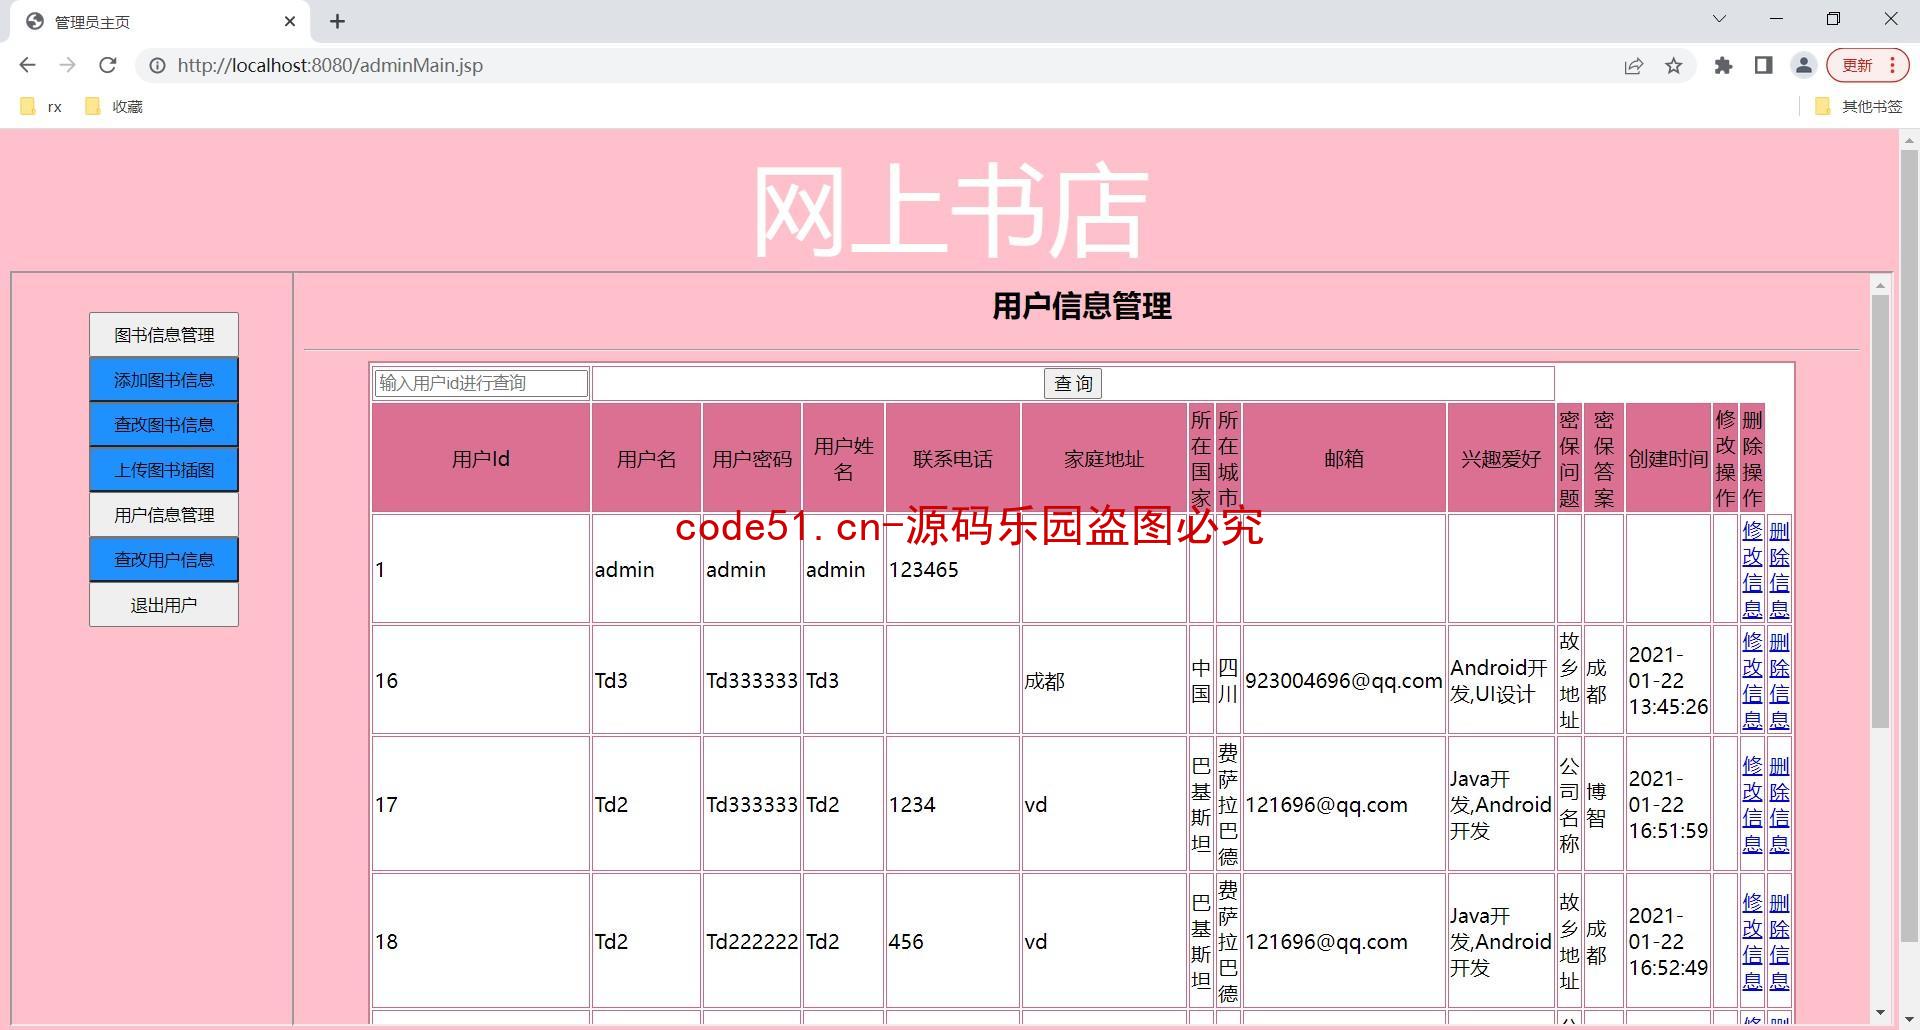Click the 网上书店 site title
Image resolution: width=1920 pixels, height=1030 pixels.
click(949, 211)
